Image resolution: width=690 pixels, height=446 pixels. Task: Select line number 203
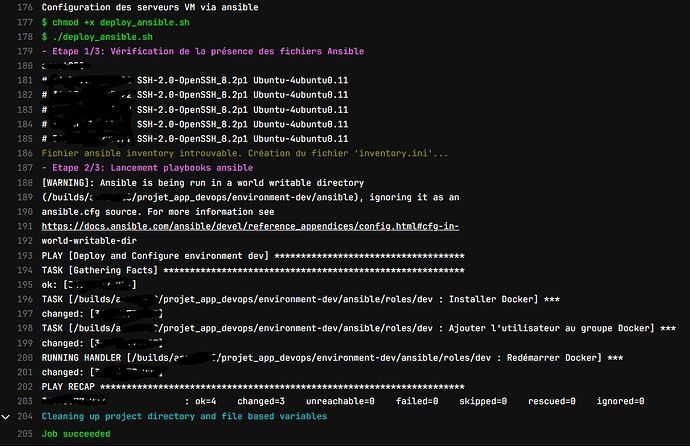point(25,401)
